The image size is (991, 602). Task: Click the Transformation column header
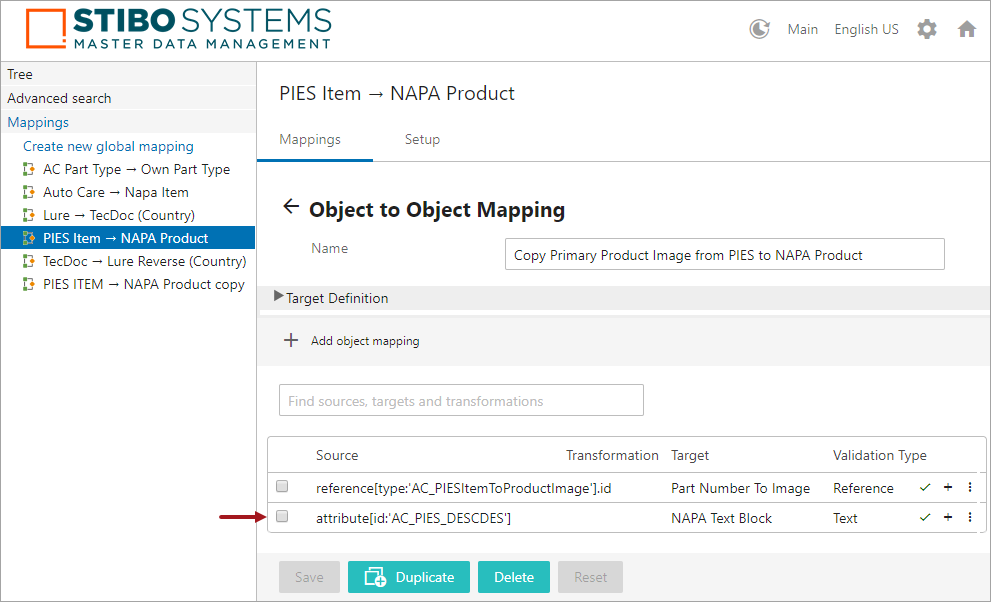click(612, 455)
